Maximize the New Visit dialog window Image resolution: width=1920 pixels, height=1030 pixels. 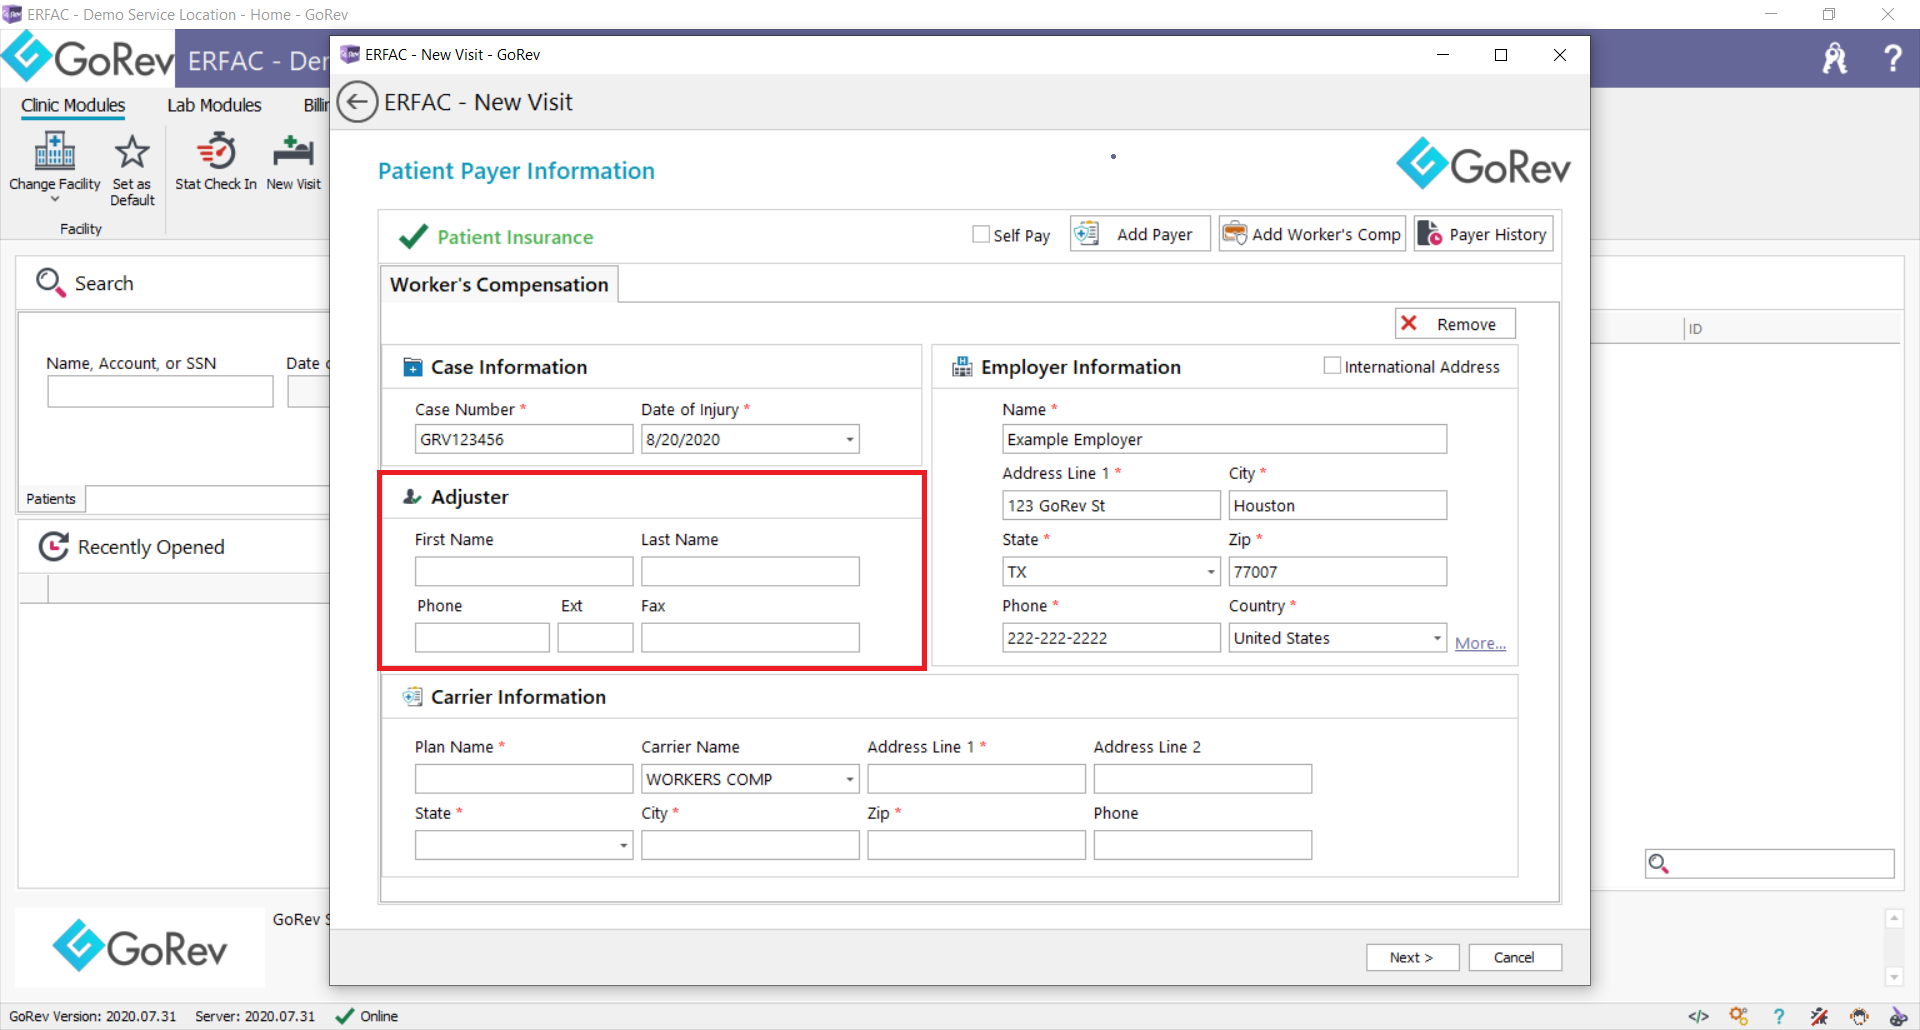point(1500,55)
